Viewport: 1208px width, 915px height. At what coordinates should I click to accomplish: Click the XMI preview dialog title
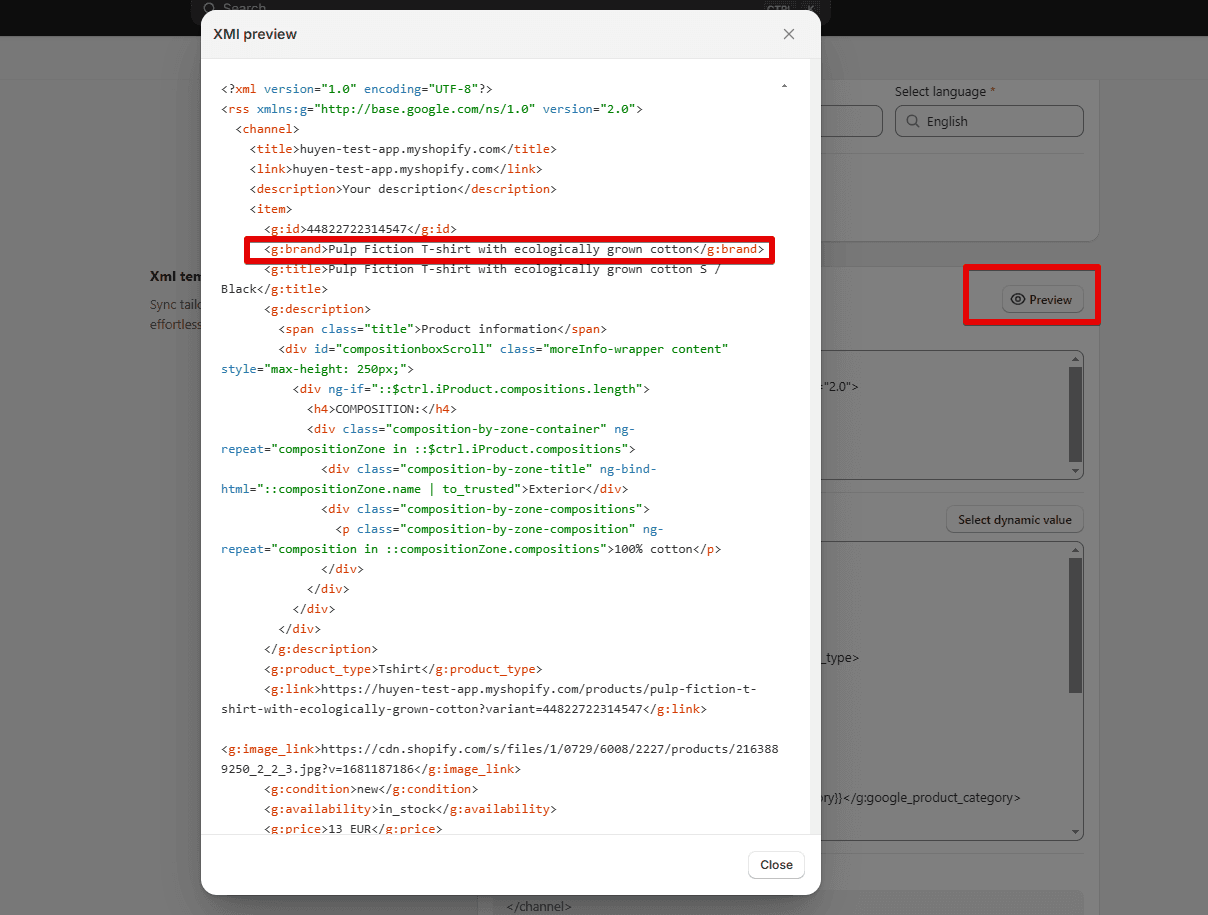(x=253, y=34)
